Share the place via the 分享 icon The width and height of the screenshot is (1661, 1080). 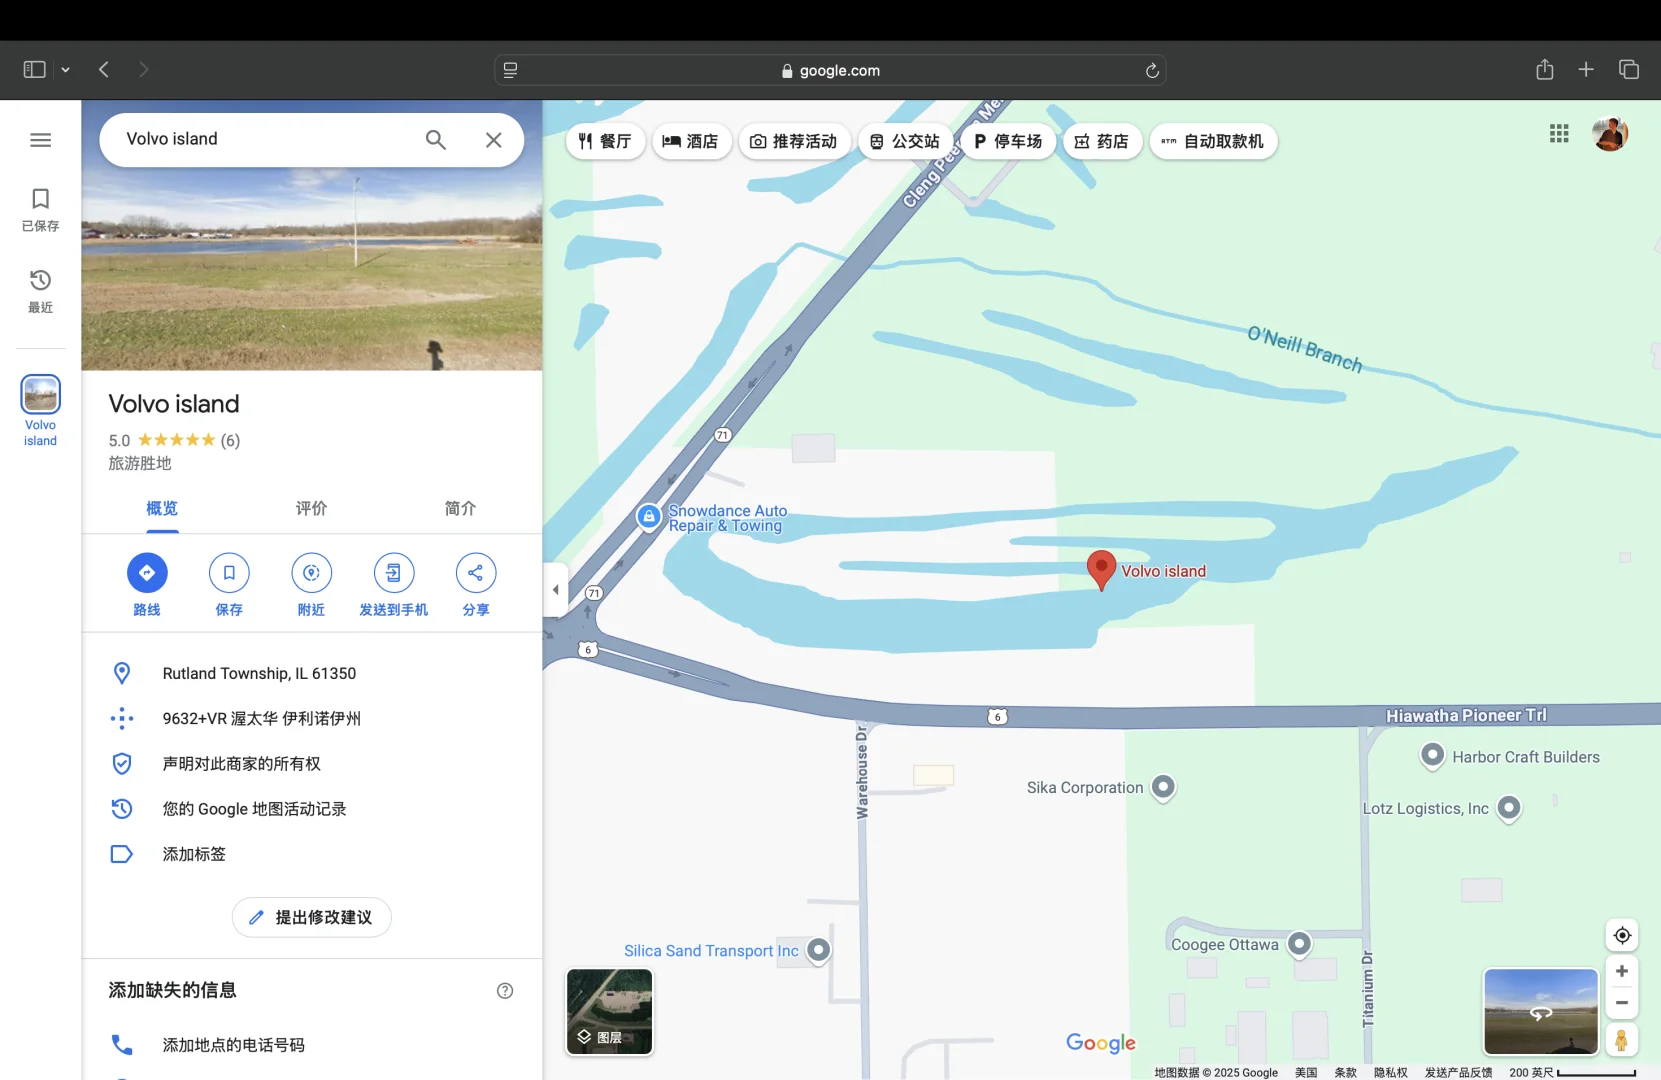(x=475, y=573)
